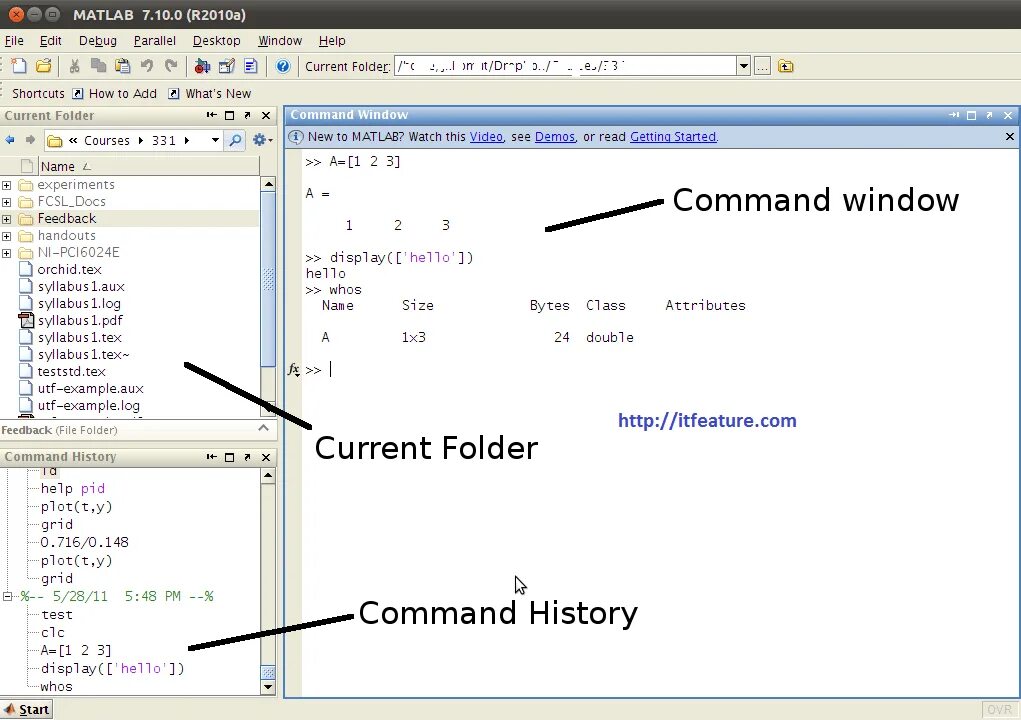
Task: Go up one folder level icon
Action: 786,66
